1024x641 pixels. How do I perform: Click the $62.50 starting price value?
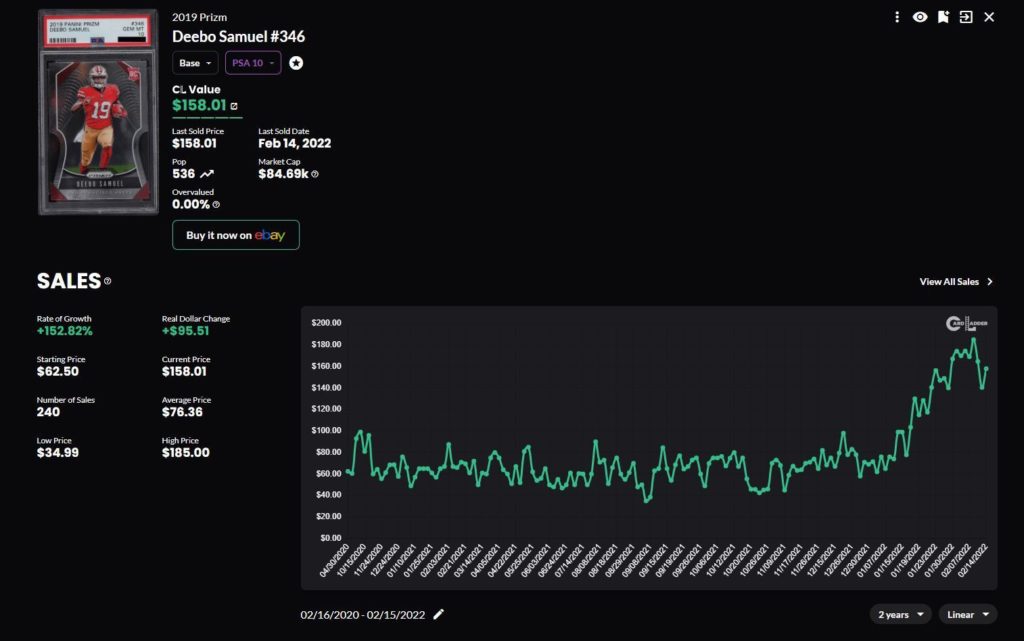[57, 371]
